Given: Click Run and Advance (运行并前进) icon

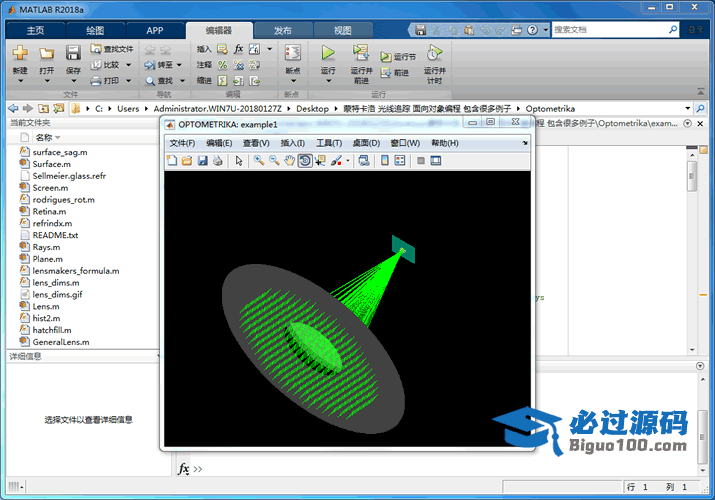Looking at the screenshot, I should [361, 53].
